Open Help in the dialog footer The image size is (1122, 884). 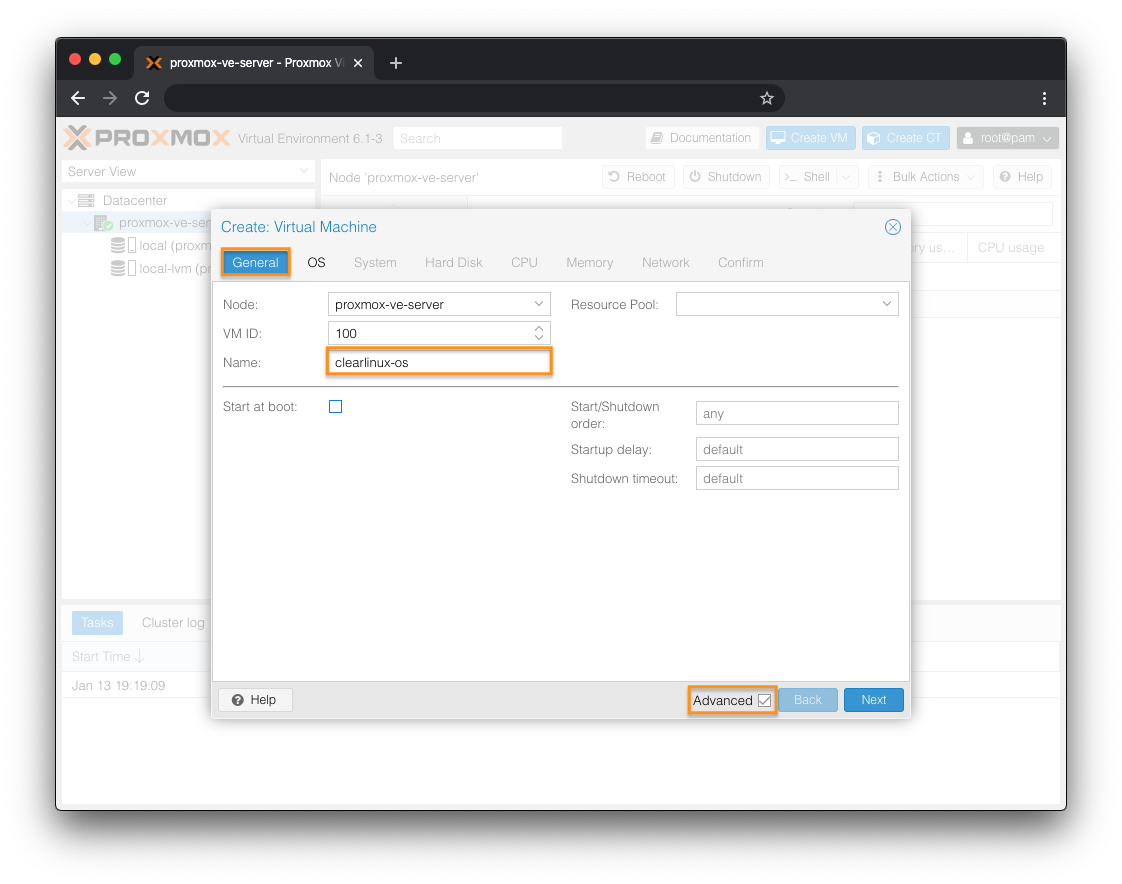(x=255, y=700)
